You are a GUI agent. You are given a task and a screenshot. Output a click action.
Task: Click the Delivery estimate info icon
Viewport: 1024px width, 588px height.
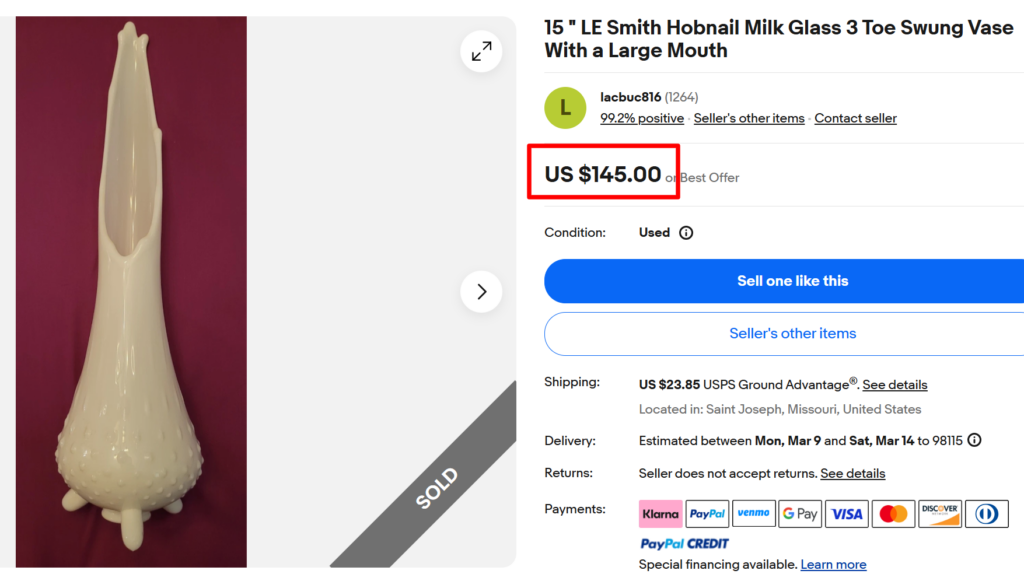click(974, 440)
